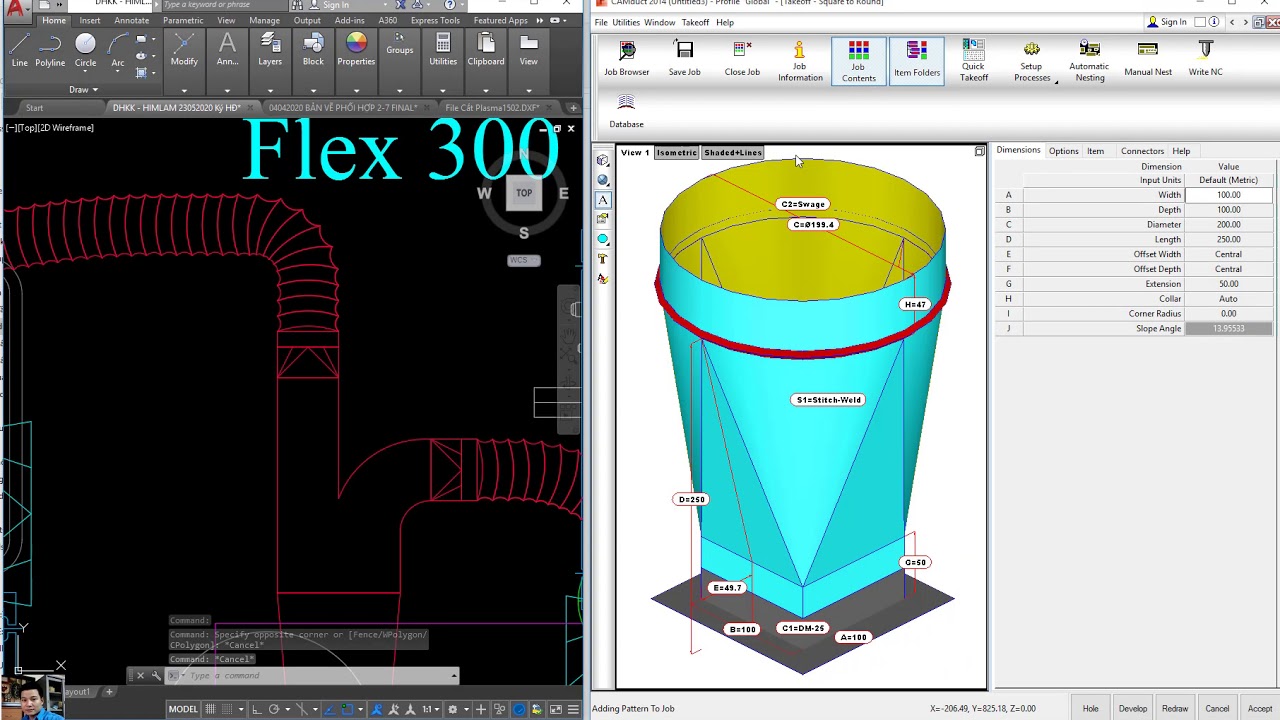
Task: Open Manual Nest
Action: (1148, 59)
